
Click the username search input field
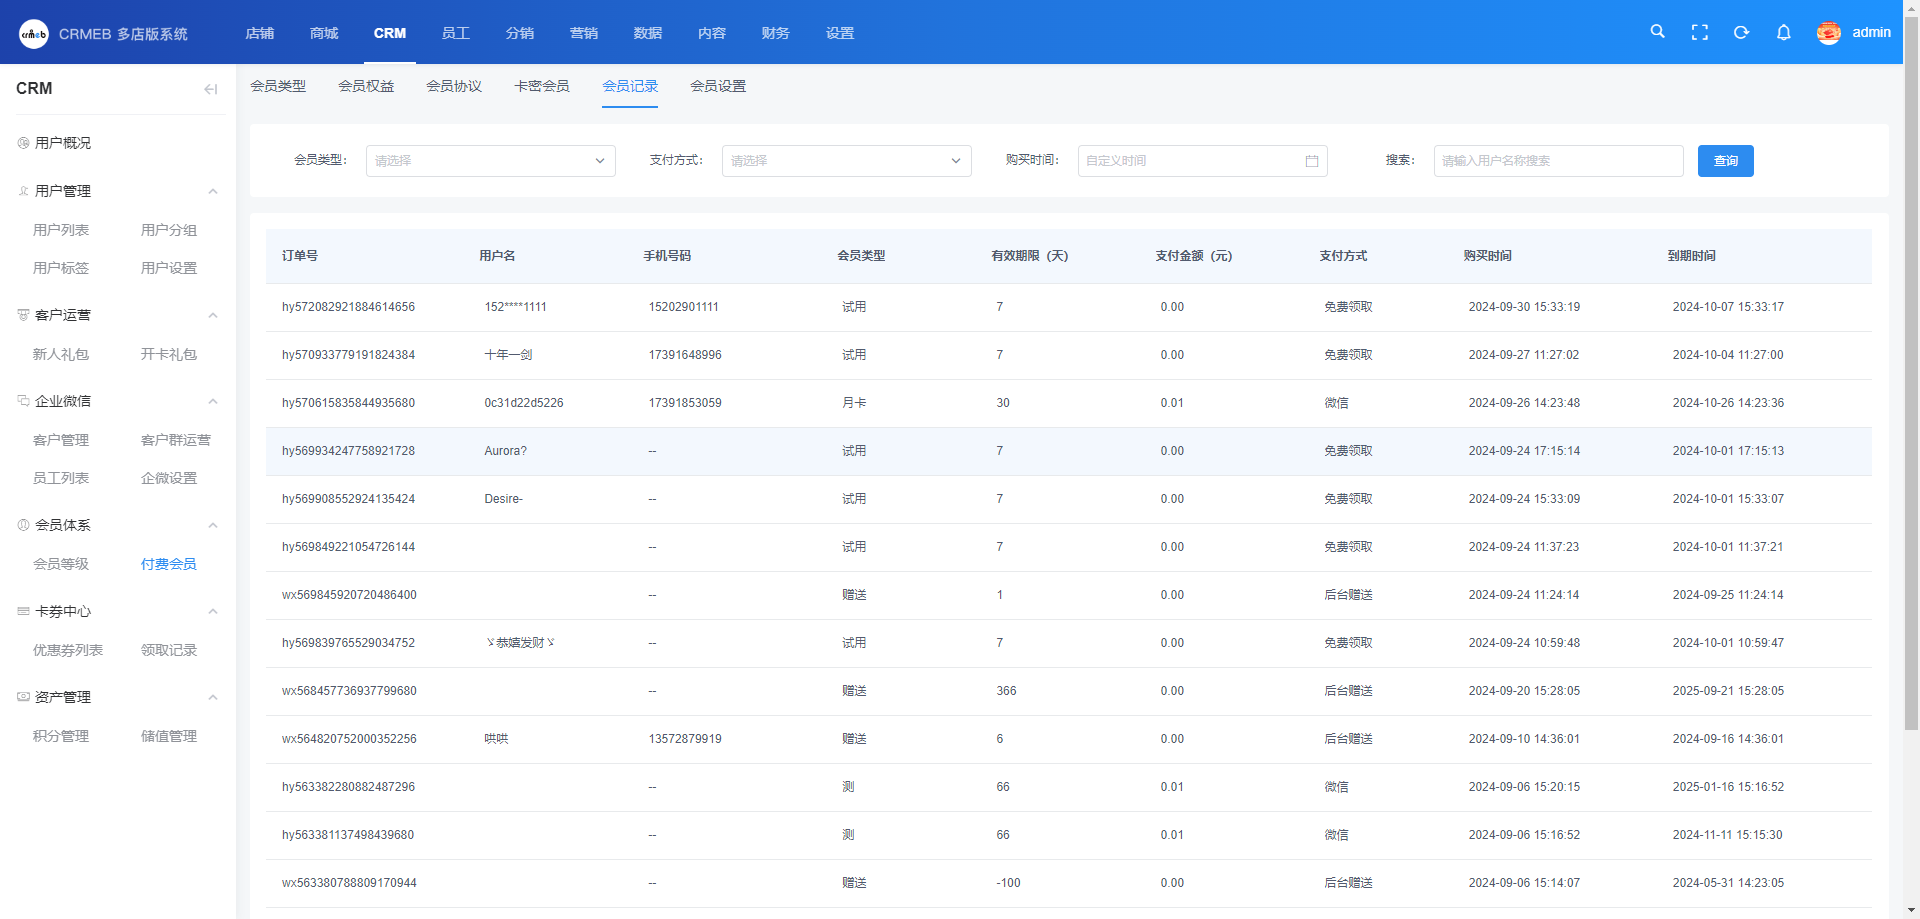pyautogui.click(x=1557, y=161)
